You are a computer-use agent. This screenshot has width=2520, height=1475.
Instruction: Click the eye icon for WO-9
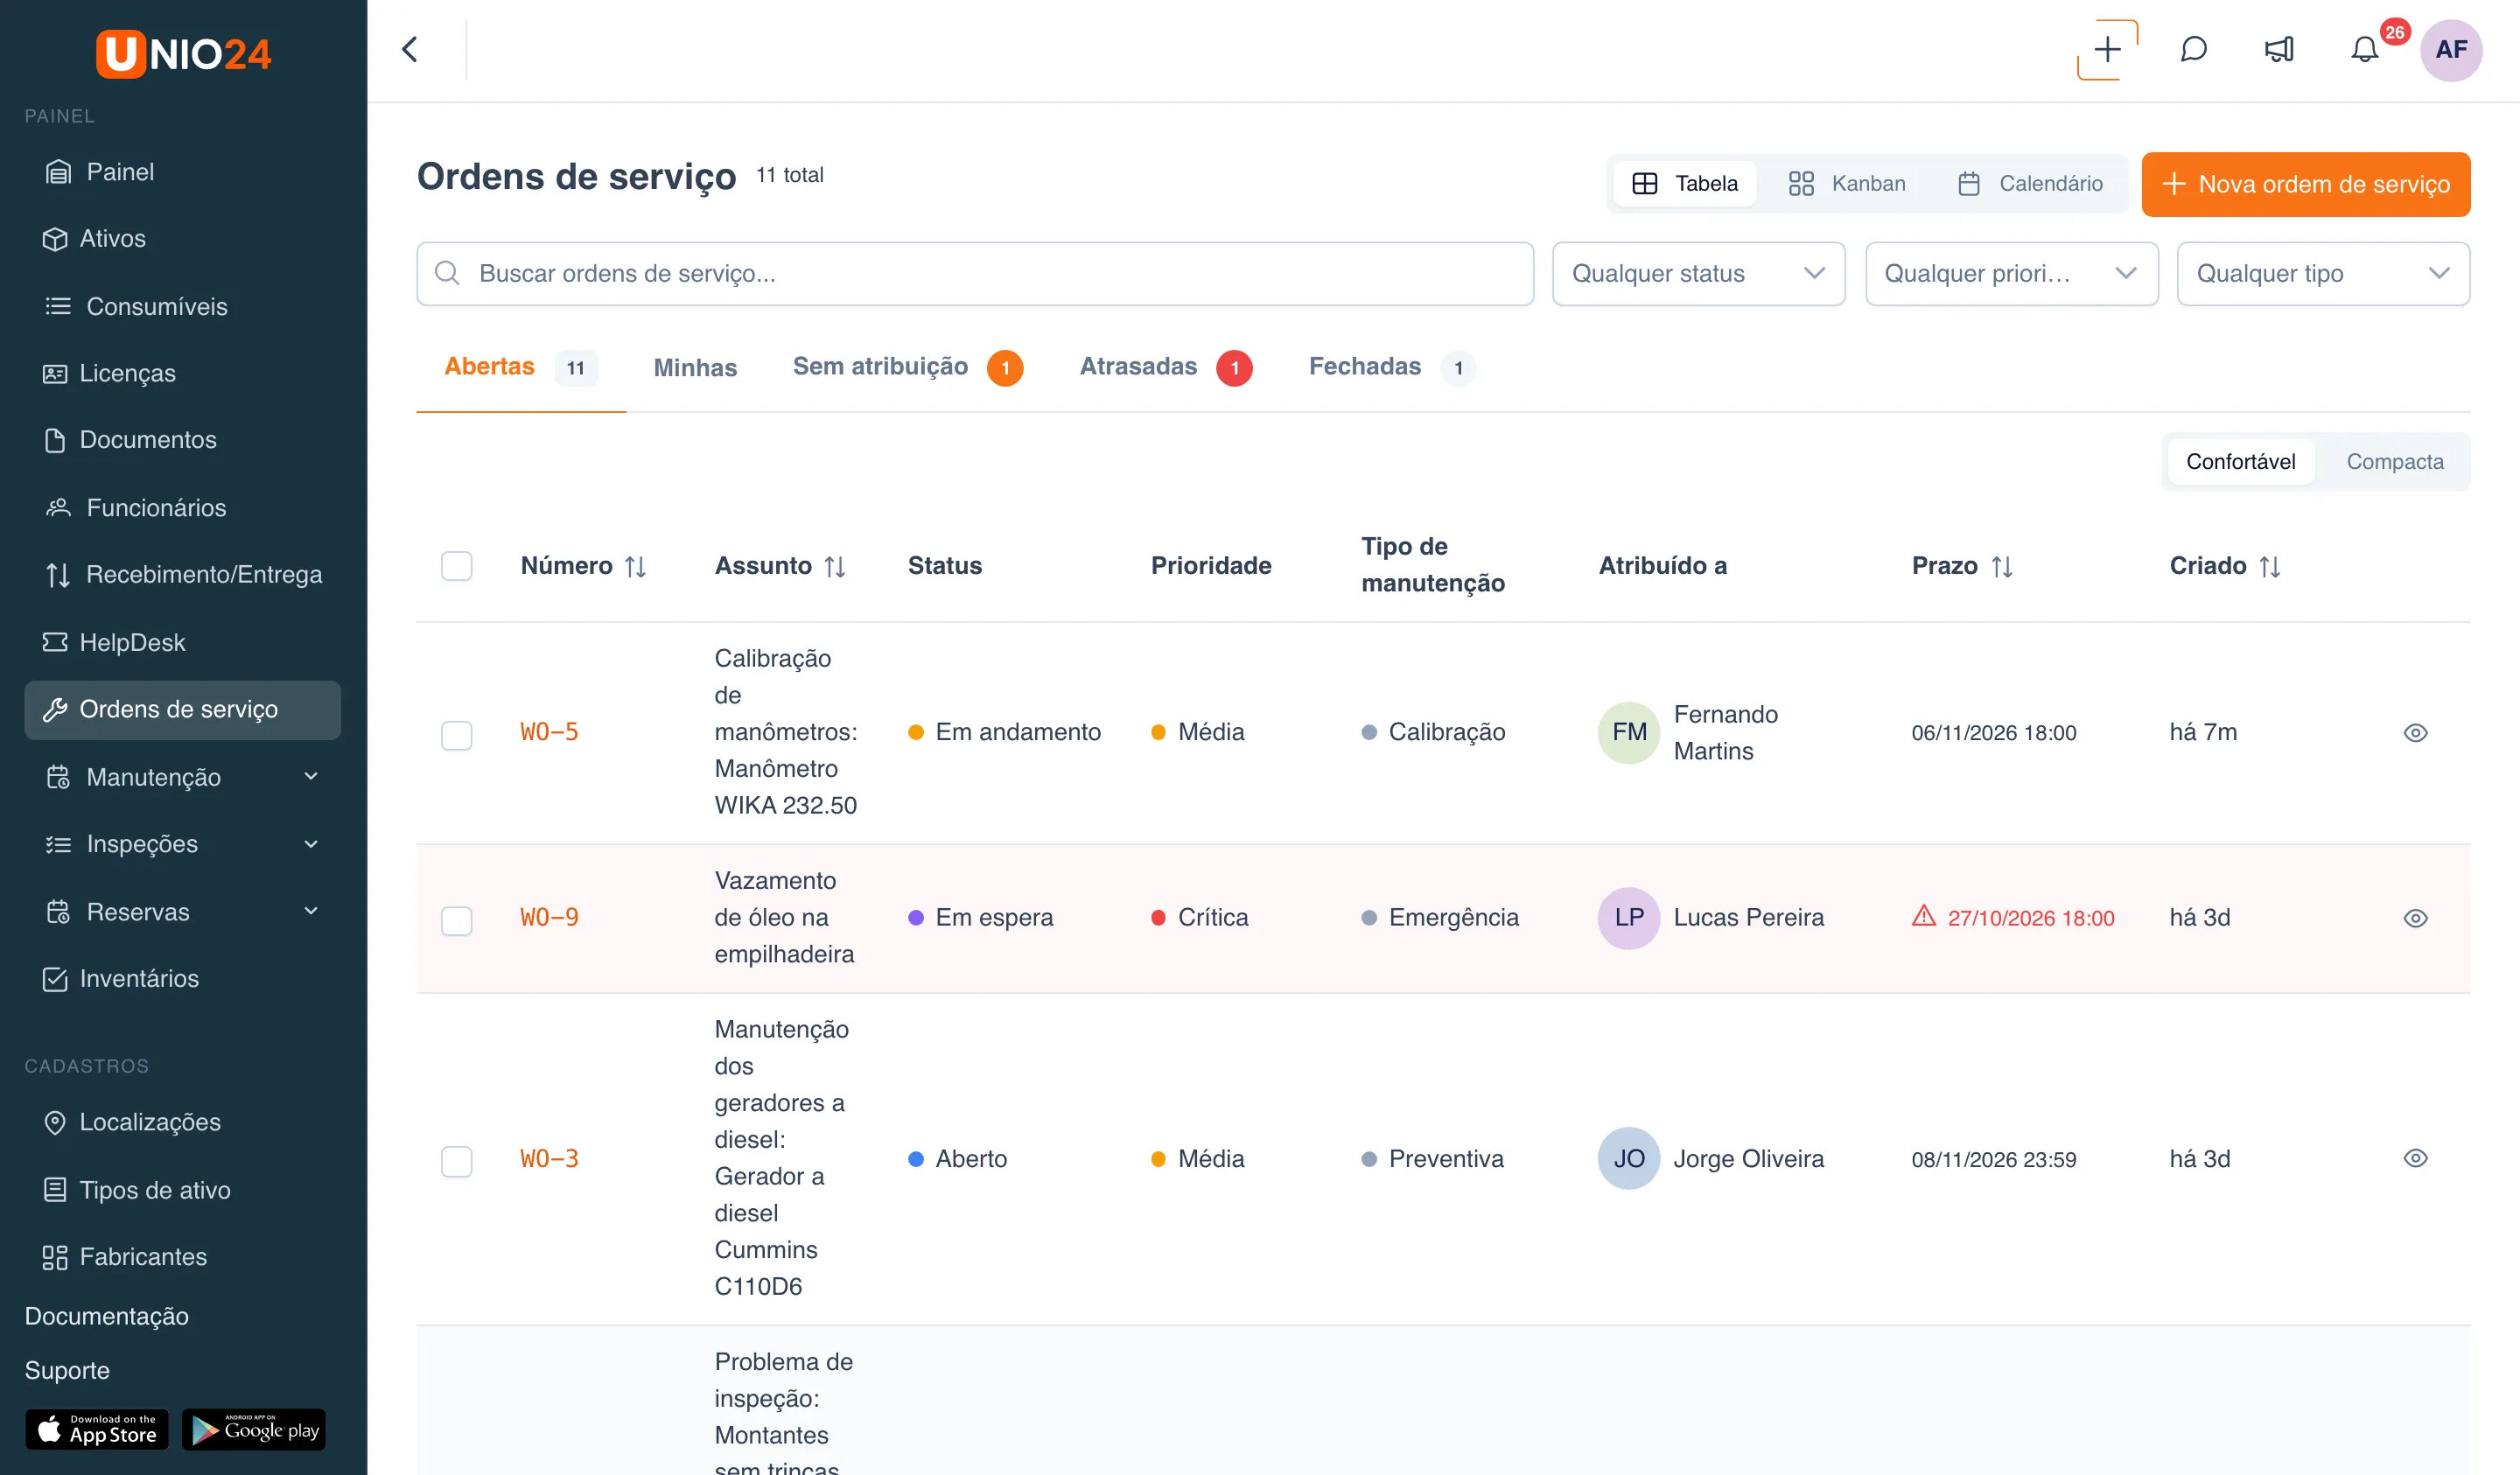coord(2414,918)
